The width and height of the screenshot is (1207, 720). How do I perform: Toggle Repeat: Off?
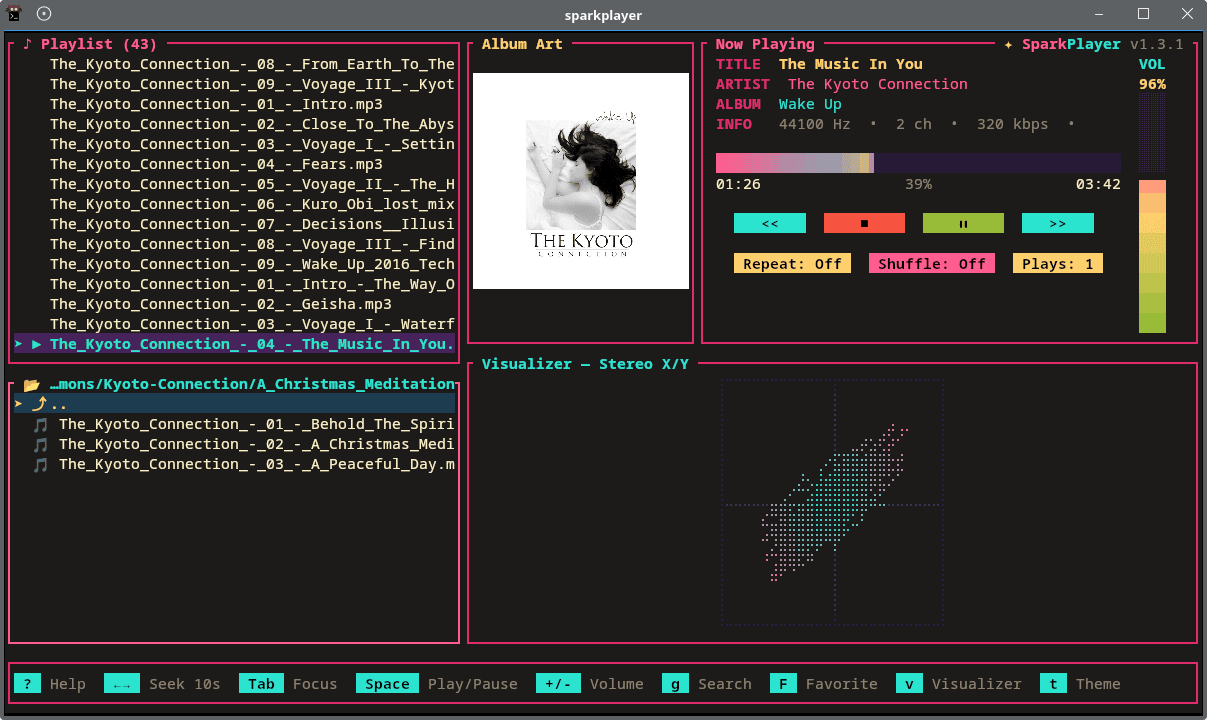[793, 264]
